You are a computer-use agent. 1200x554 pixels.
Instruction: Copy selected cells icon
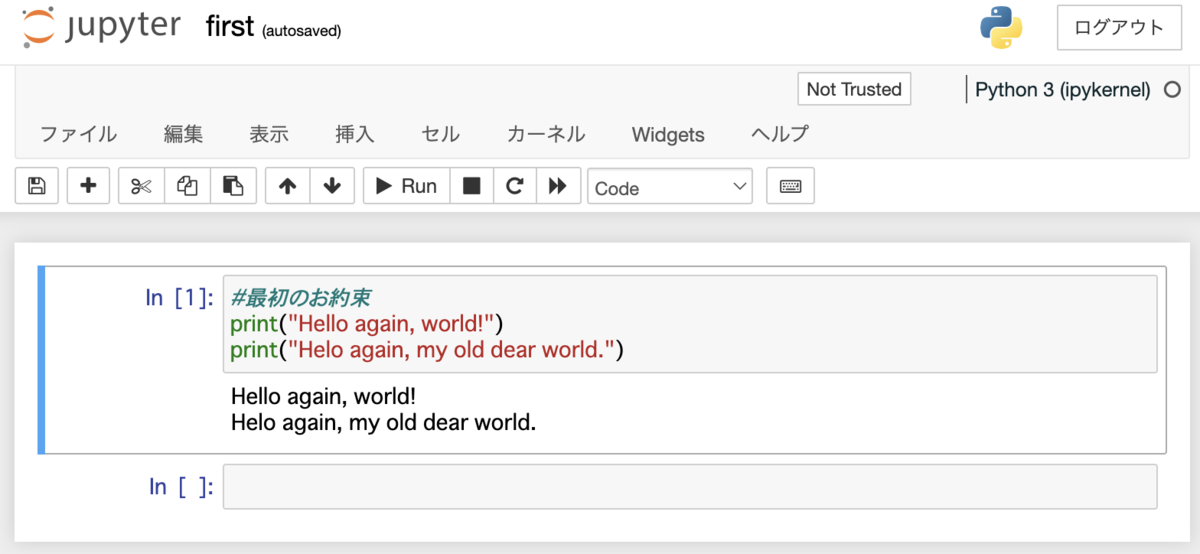[187, 186]
